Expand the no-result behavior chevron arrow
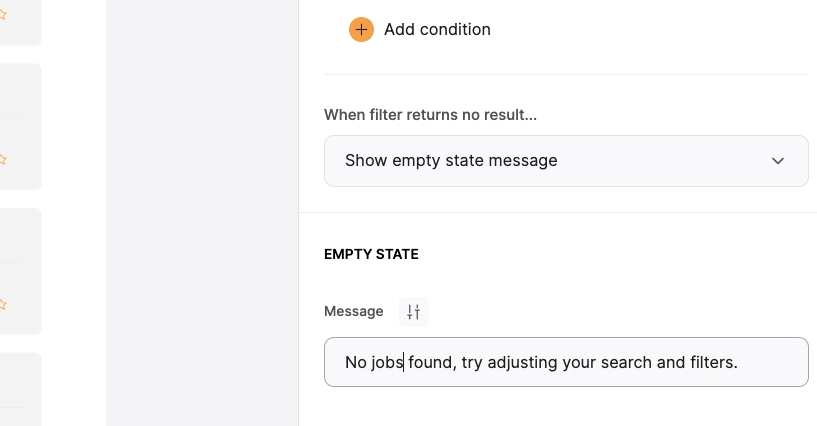The width and height of the screenshot is (817, 426). coord(777,161)
